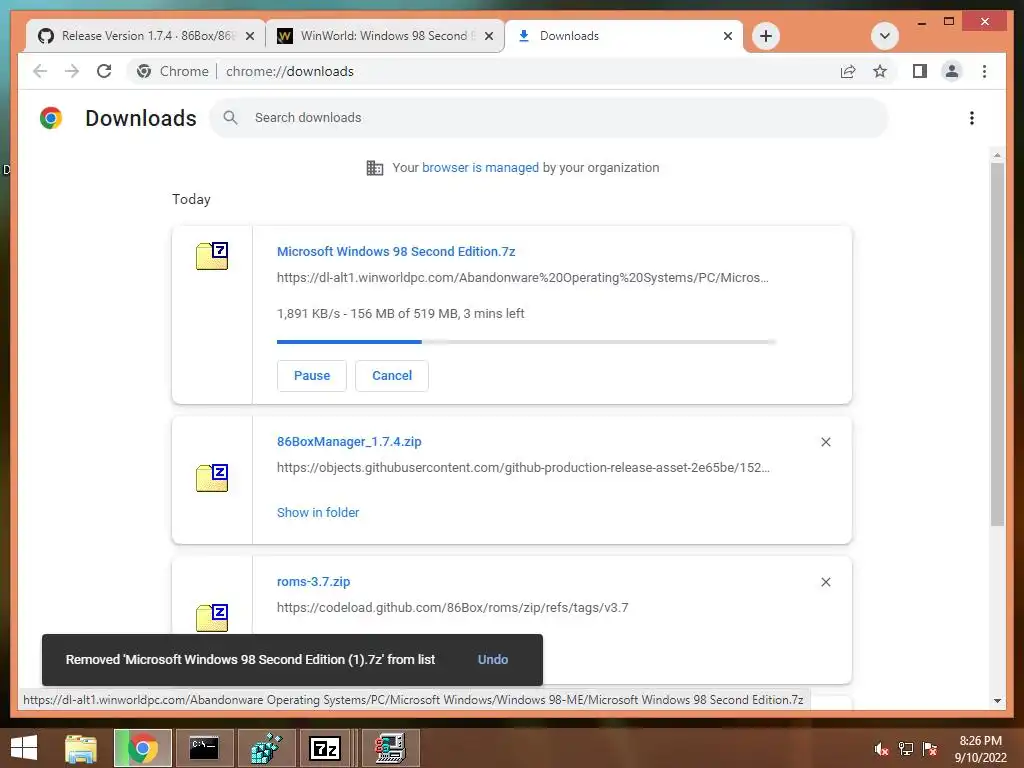Click the scrollbar down arrow
This screenshot has height=768, width=1024.
(997, 701)
